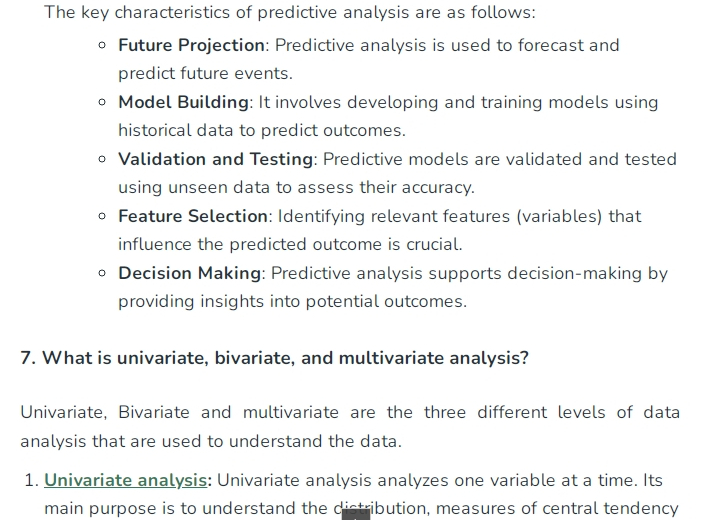Click the dark floating button at bottom center
The image size is (704, 520).
356,515
